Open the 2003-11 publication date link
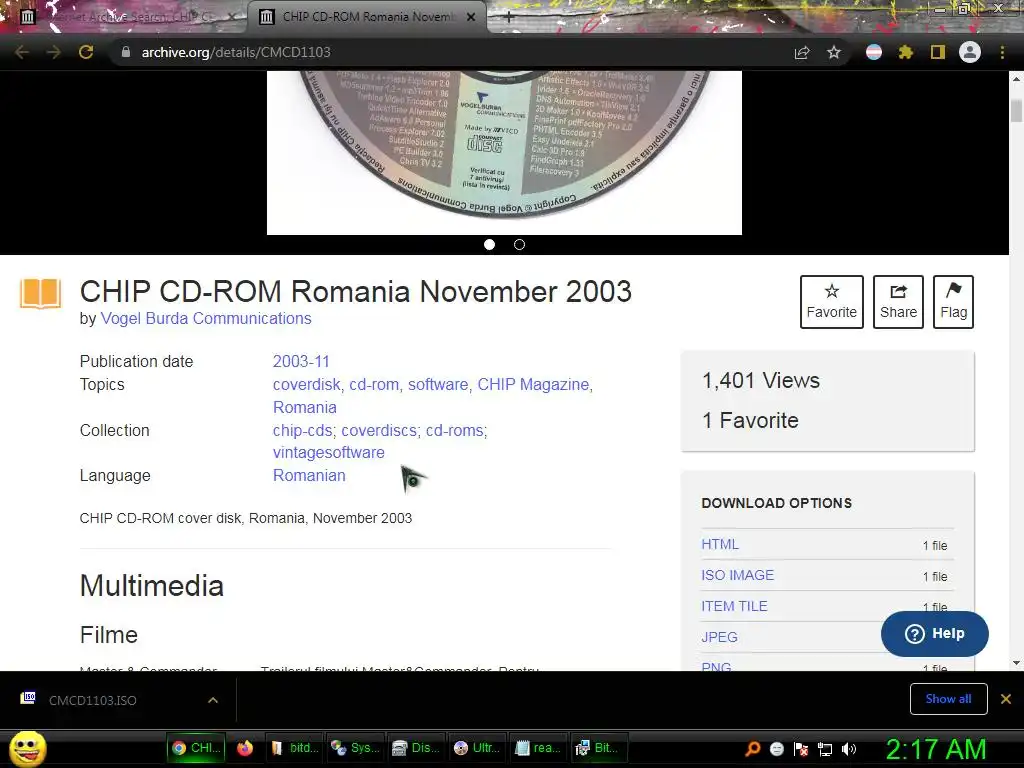The image size is (1024, 768). (x=301, y=361)
